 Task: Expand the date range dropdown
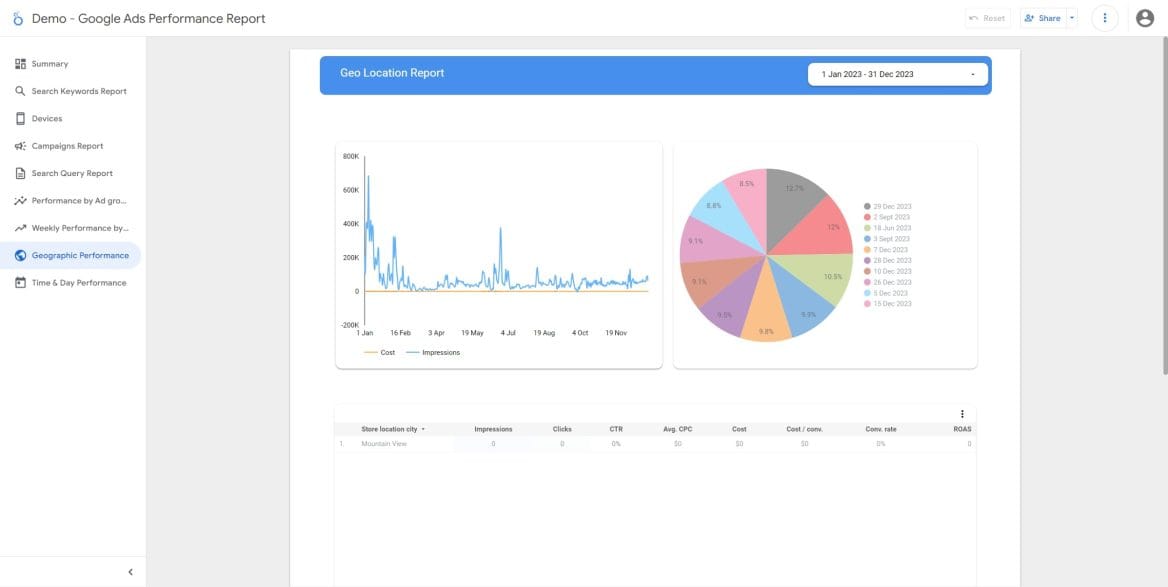click(x=972, y=75)
